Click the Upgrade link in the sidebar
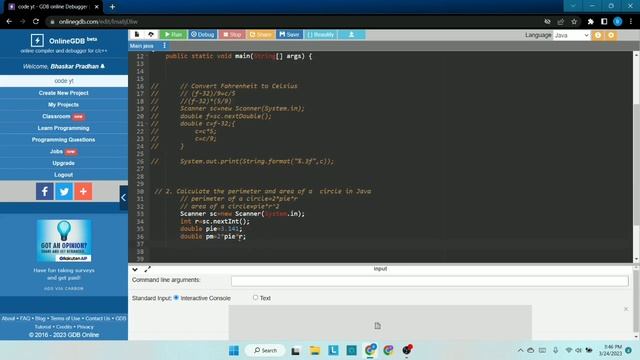640x360 pixels. (64, 163)
